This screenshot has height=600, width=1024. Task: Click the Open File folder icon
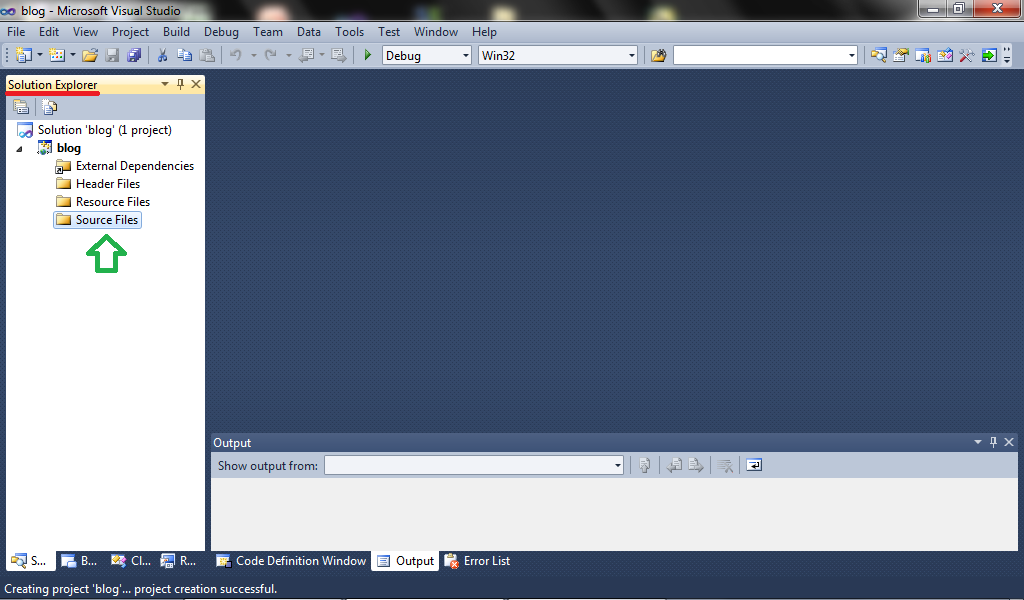point(90,55)
